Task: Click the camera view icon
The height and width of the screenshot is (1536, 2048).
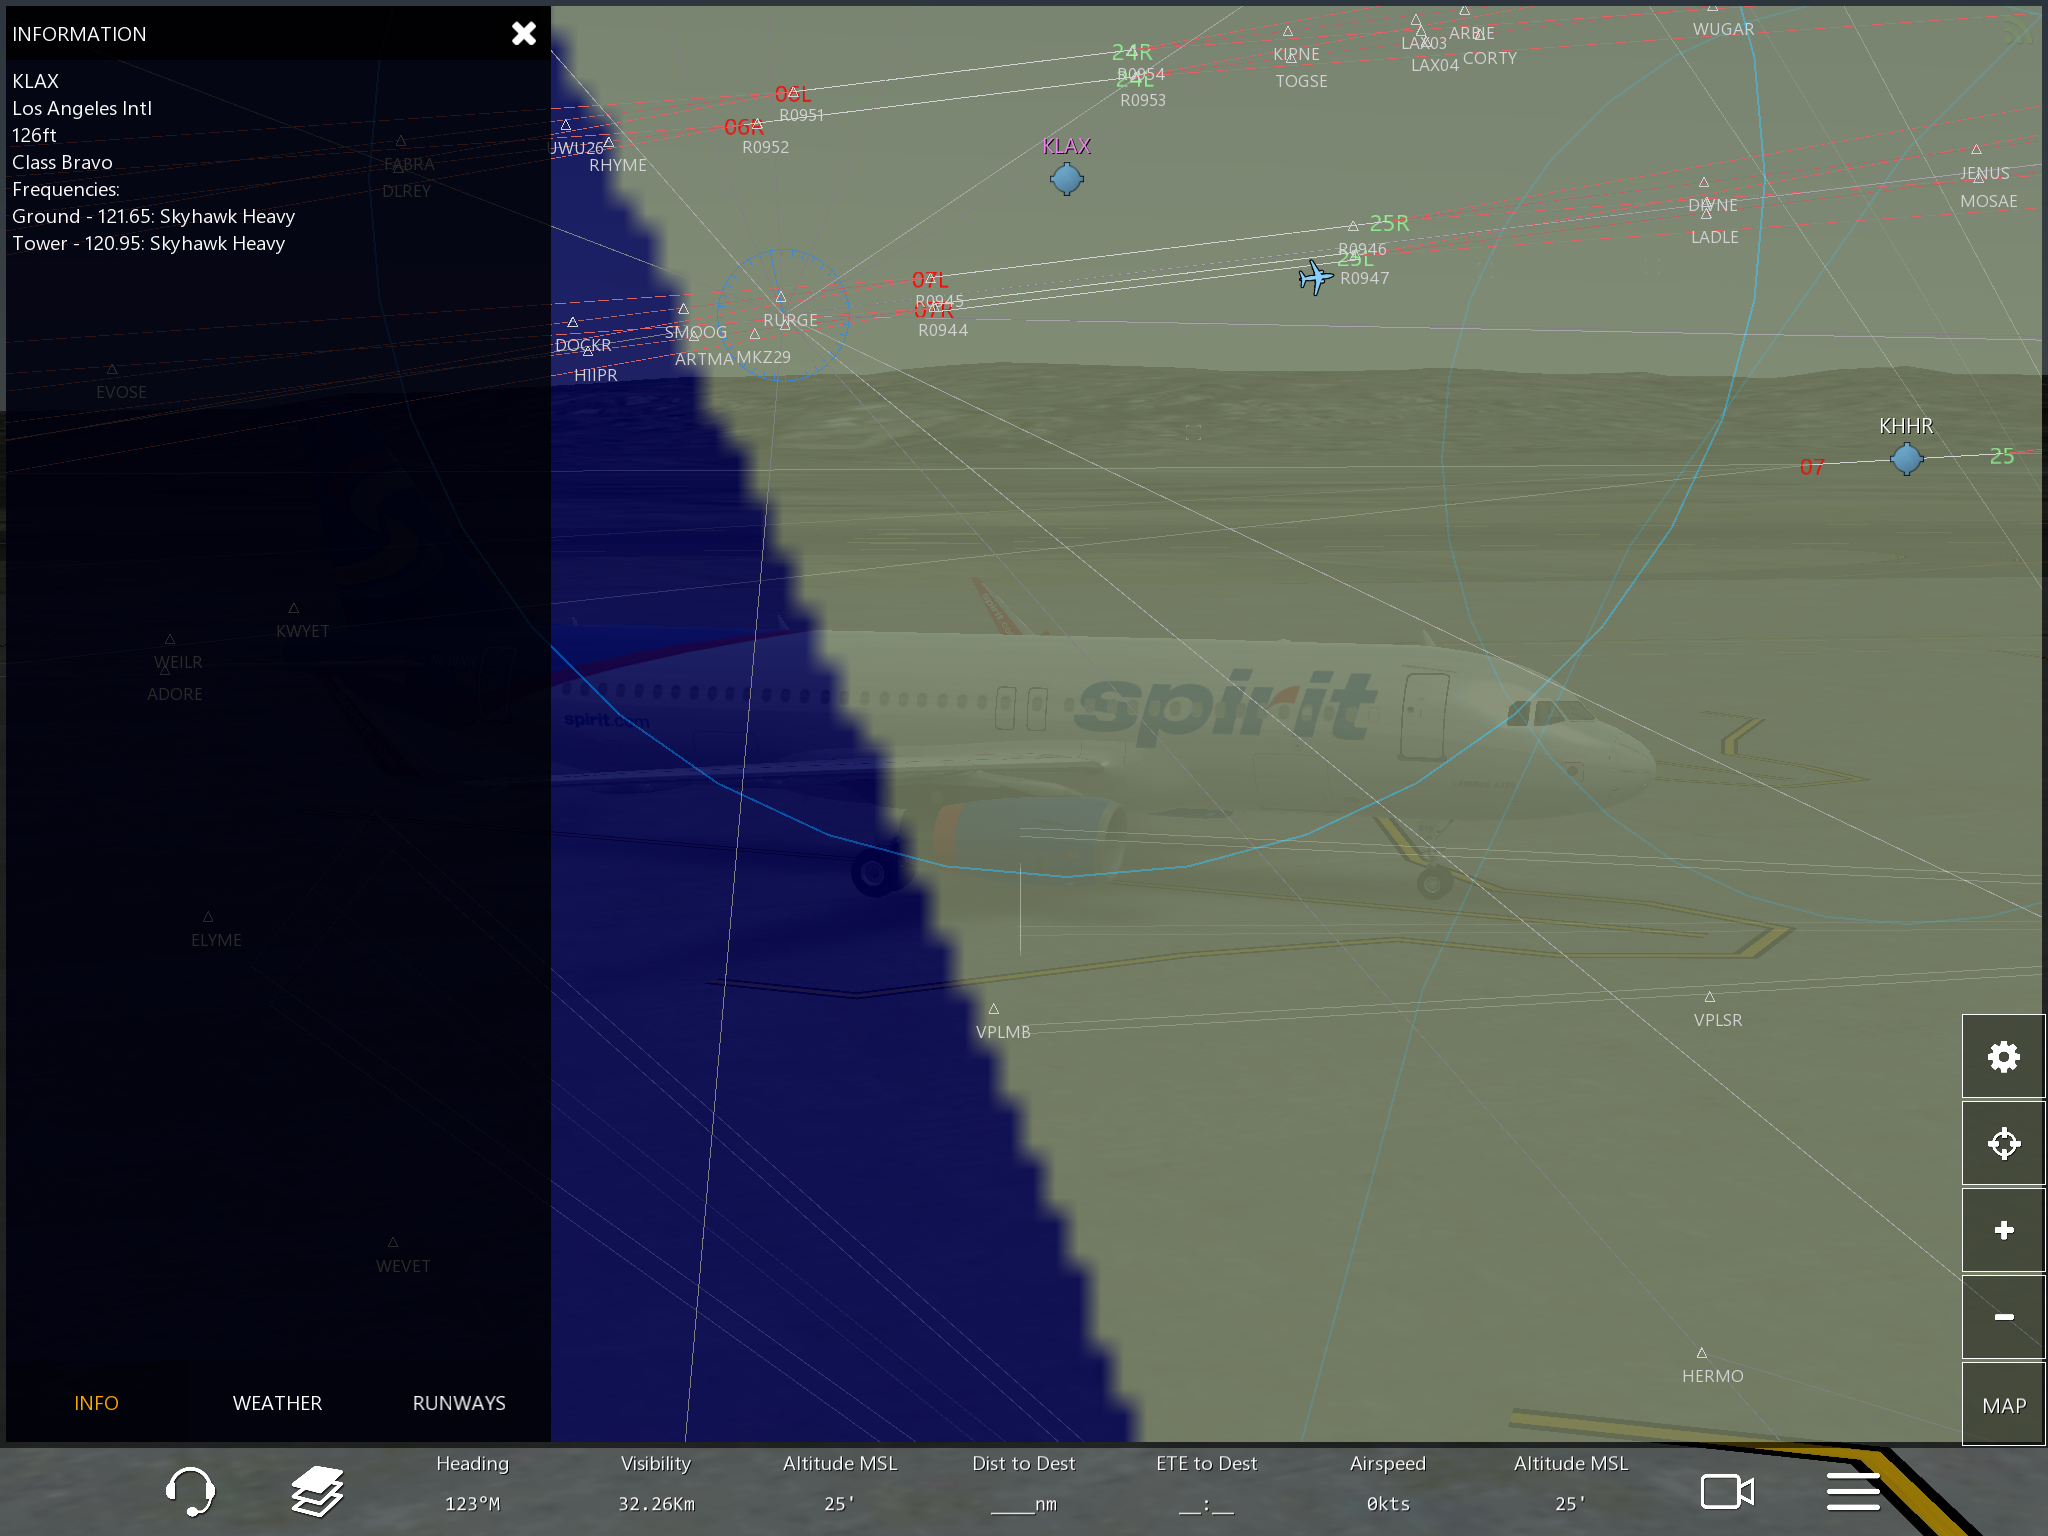Action: [1727, 1491]
